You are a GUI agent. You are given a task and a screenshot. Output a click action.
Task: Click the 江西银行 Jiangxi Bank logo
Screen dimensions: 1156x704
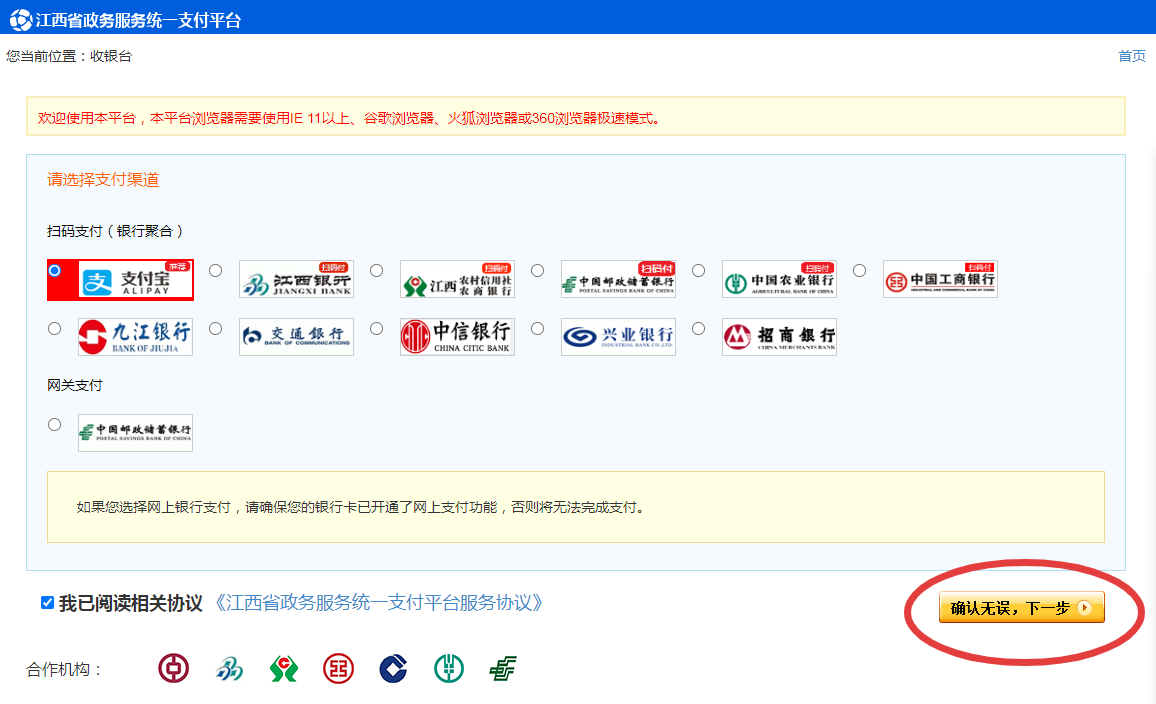click(296, 279)
